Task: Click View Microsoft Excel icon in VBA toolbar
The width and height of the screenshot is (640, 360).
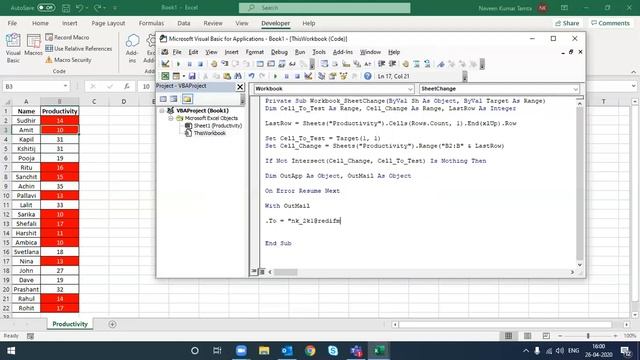Action: point(165,76)
